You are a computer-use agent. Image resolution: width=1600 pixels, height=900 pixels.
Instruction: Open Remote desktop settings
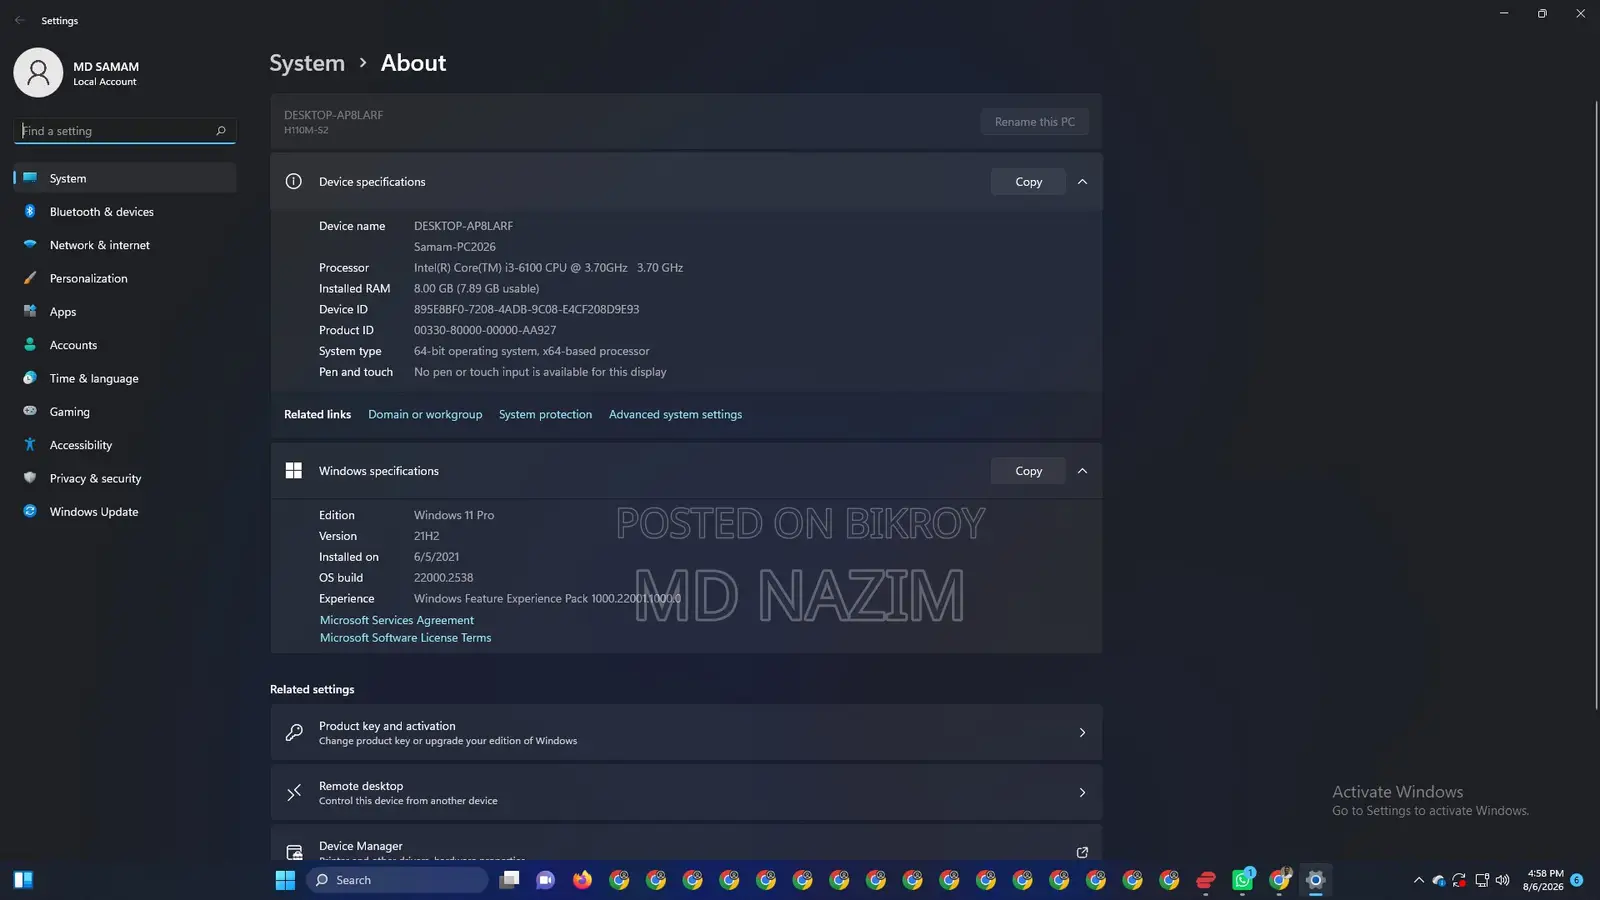686,793
